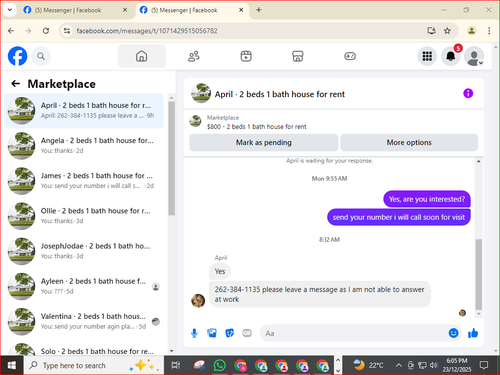Image resolution: width=500 pixels, height=375 pixels.
Task: Reload the page
Action: pyautogui.click(x=46, y=31)
